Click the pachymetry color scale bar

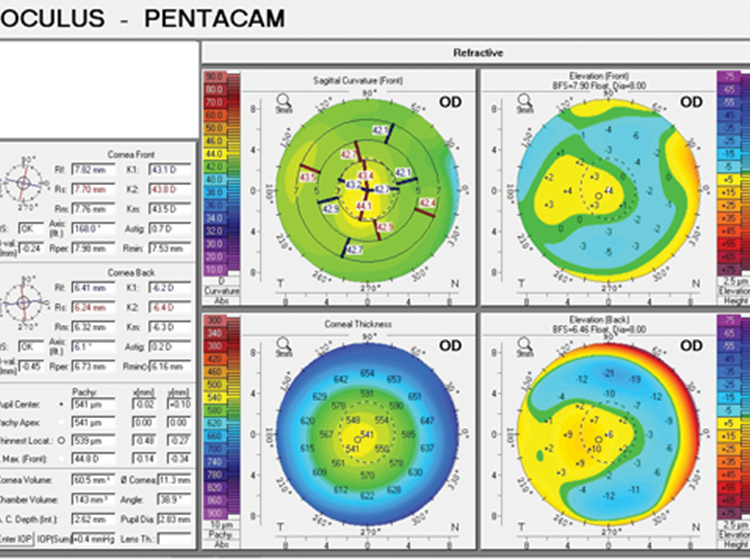coord(214,422)
